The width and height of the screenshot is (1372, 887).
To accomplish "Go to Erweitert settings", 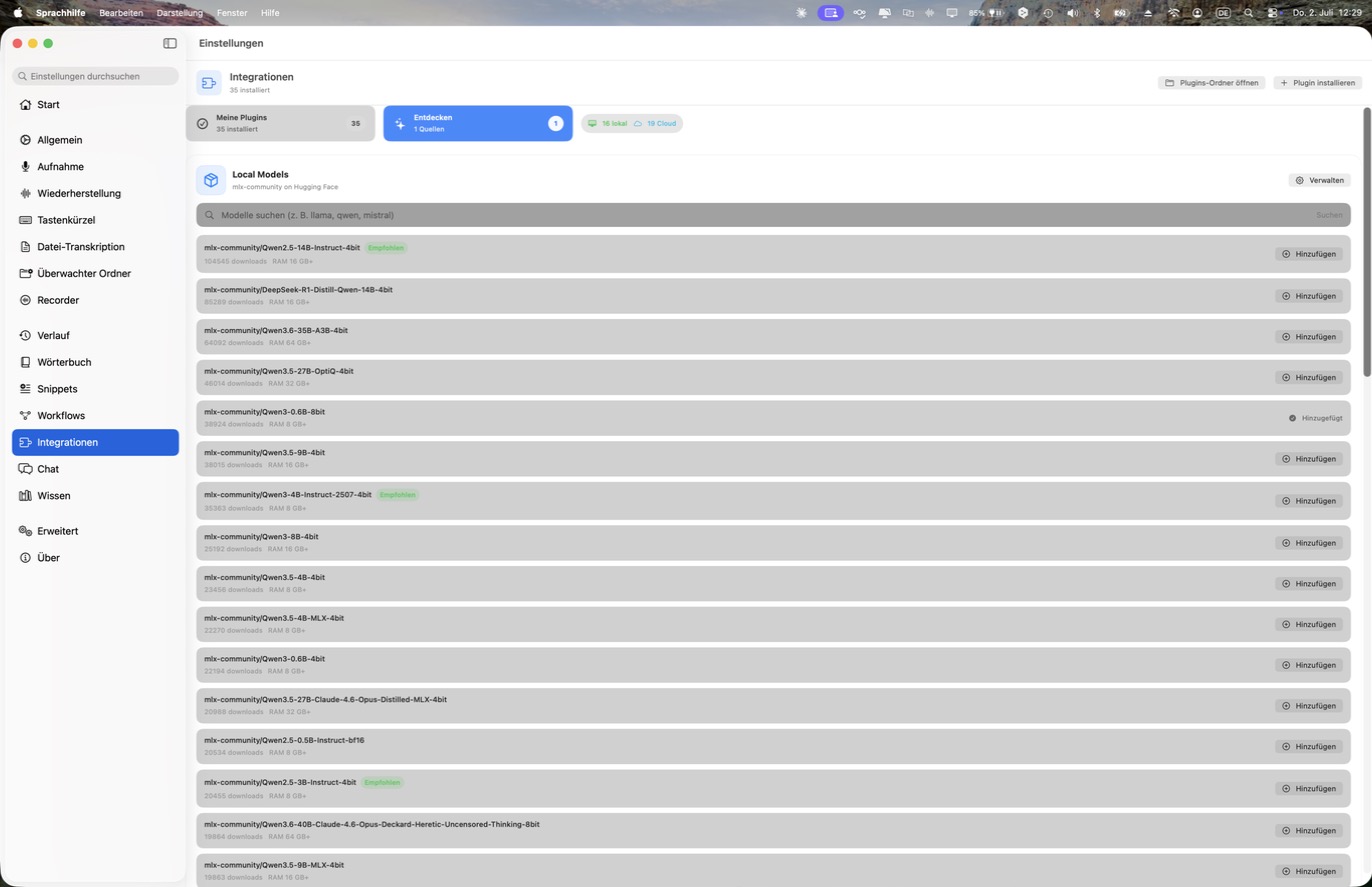I will [95, 531].
